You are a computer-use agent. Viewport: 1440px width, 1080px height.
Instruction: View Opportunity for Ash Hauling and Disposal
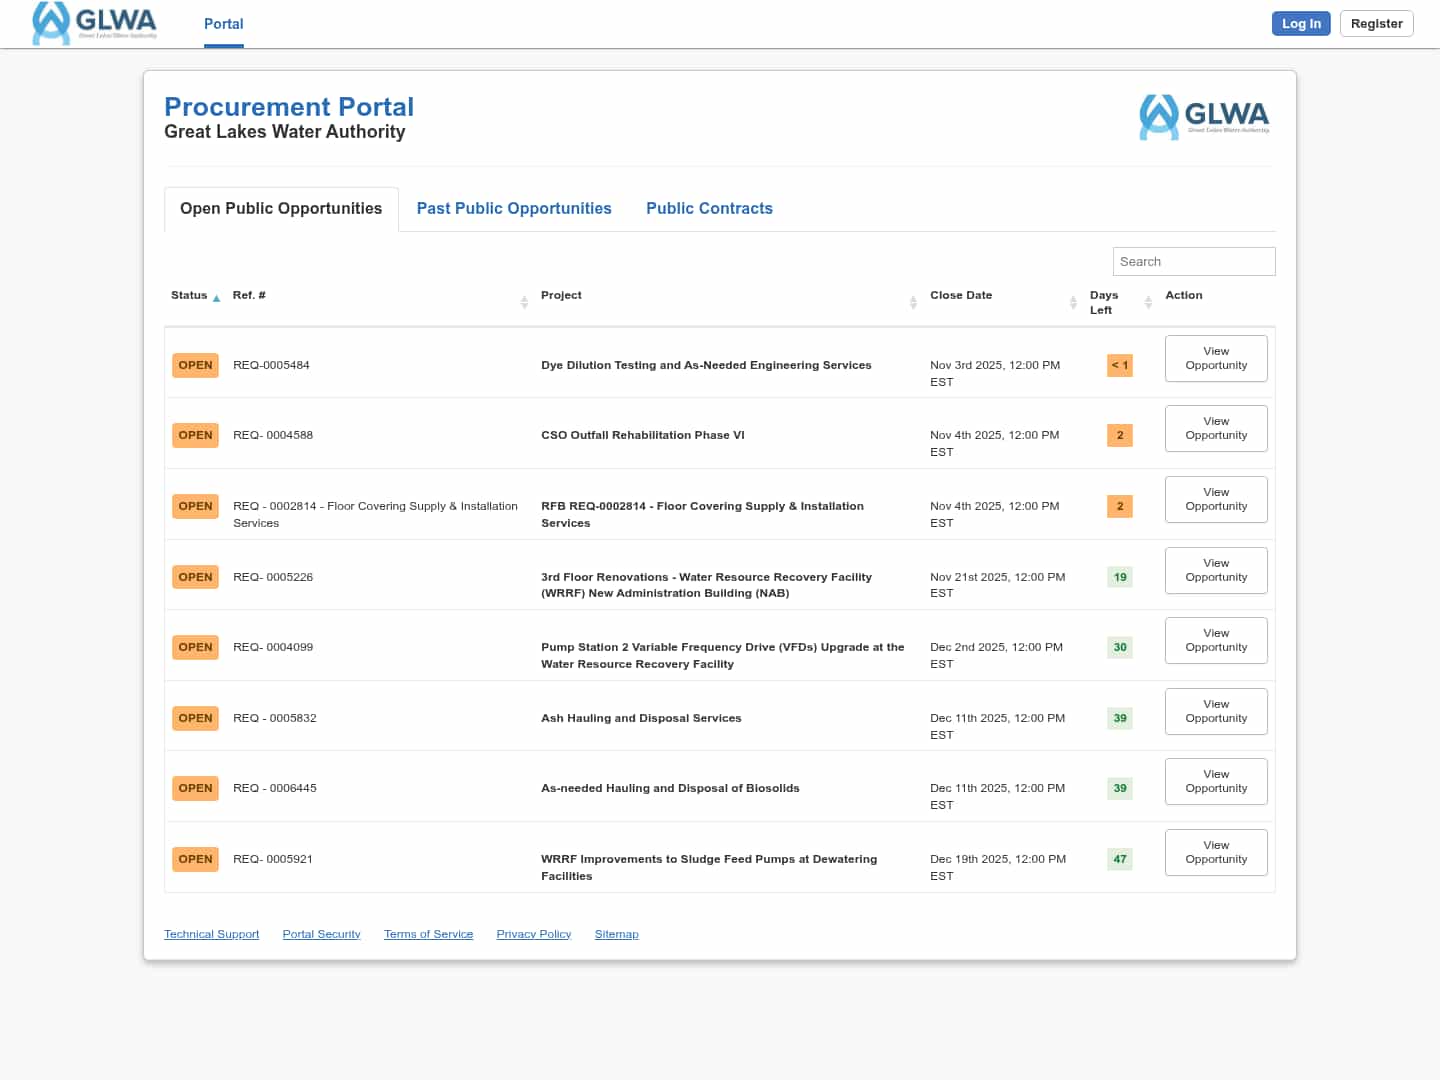pyautogui.click(x=1216, y=711)
